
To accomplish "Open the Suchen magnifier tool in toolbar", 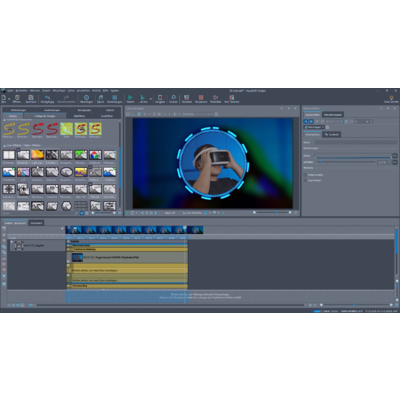I will (173, 97).
